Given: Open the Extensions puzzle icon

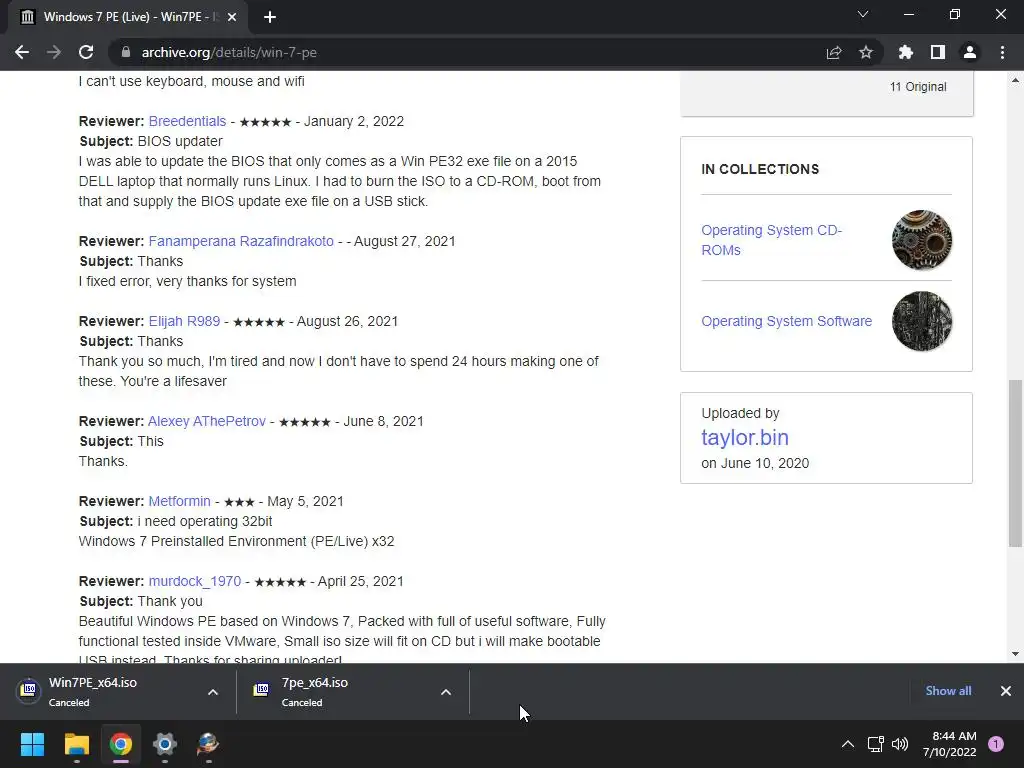Looking at the screenshot, I should tap(905, 52).
